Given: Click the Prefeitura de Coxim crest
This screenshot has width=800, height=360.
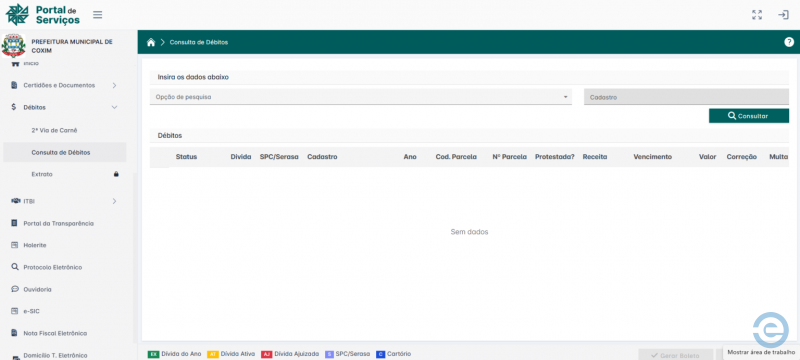Looking at the screenshot, I should coord(14,46).
